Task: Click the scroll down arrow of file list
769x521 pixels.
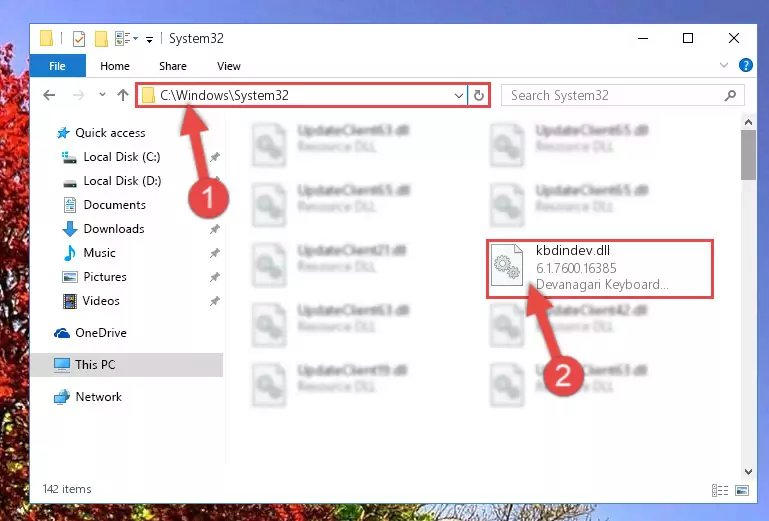Action: pos(748,472)
